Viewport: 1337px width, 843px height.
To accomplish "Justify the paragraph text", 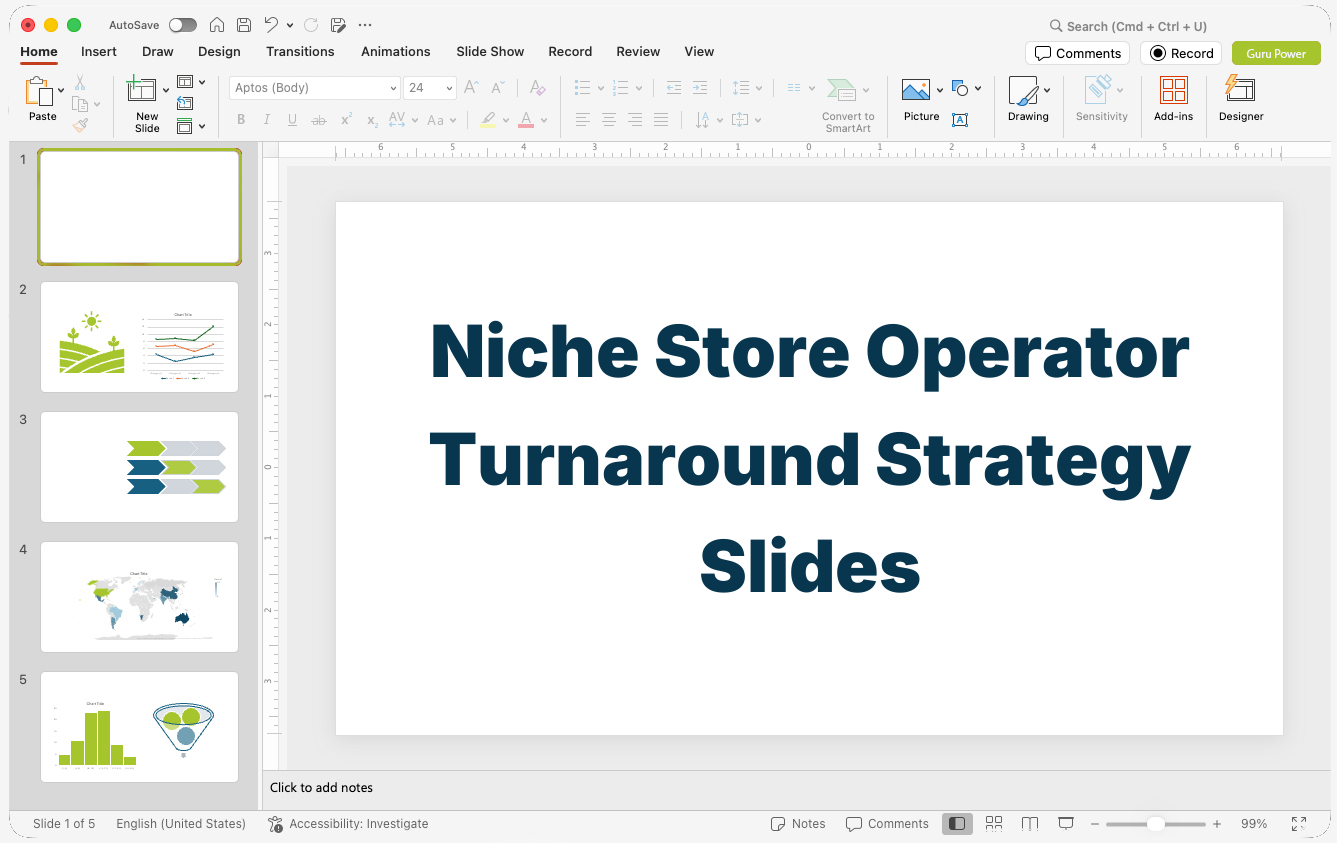I will (661, 120).
